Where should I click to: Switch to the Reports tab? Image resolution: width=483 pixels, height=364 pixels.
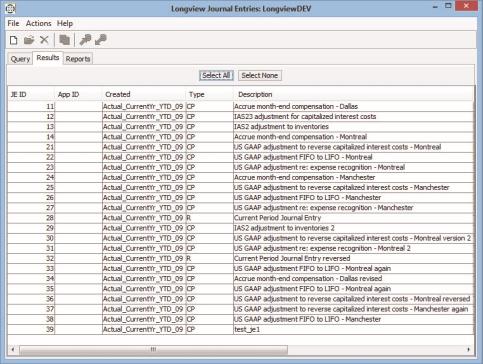pyautogui.click(x=78, y=59)
